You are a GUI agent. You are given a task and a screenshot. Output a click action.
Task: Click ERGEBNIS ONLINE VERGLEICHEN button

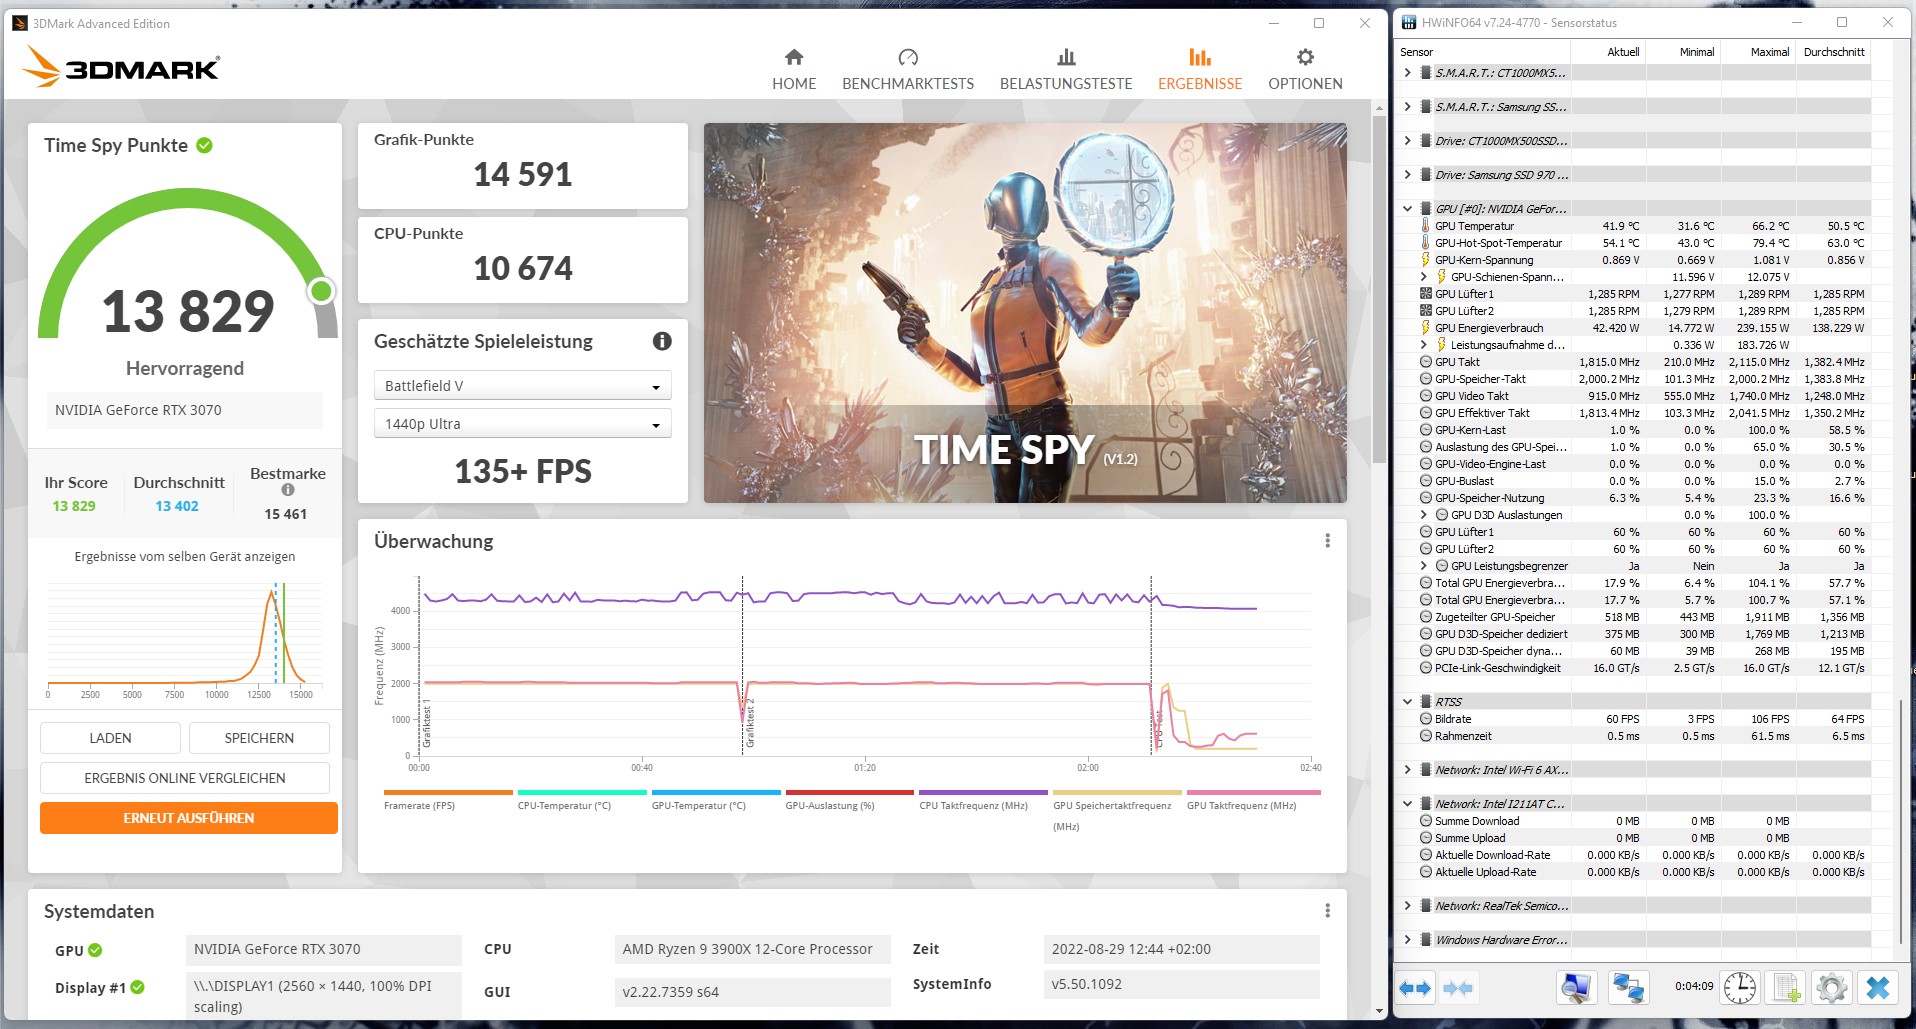(x=185, y=778)
